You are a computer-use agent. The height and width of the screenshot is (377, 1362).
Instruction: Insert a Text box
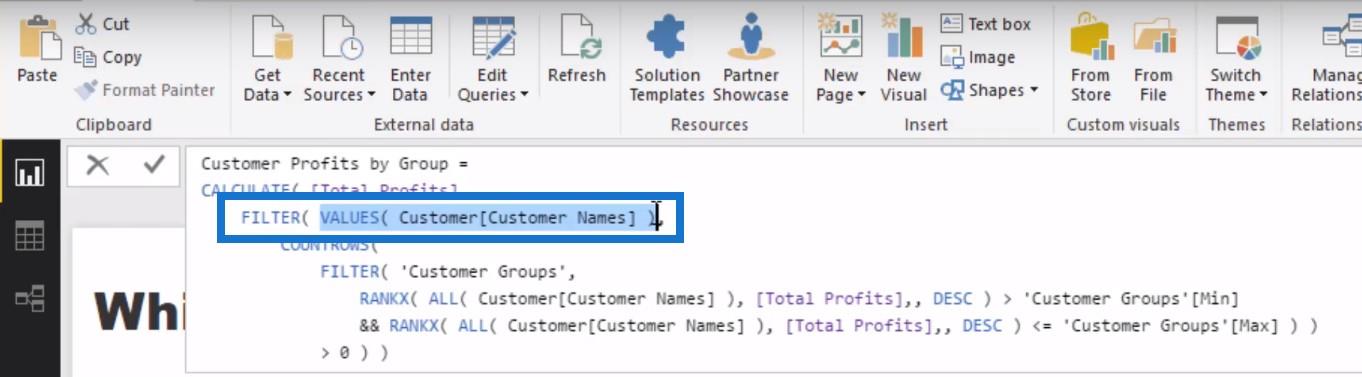[985, 24]
